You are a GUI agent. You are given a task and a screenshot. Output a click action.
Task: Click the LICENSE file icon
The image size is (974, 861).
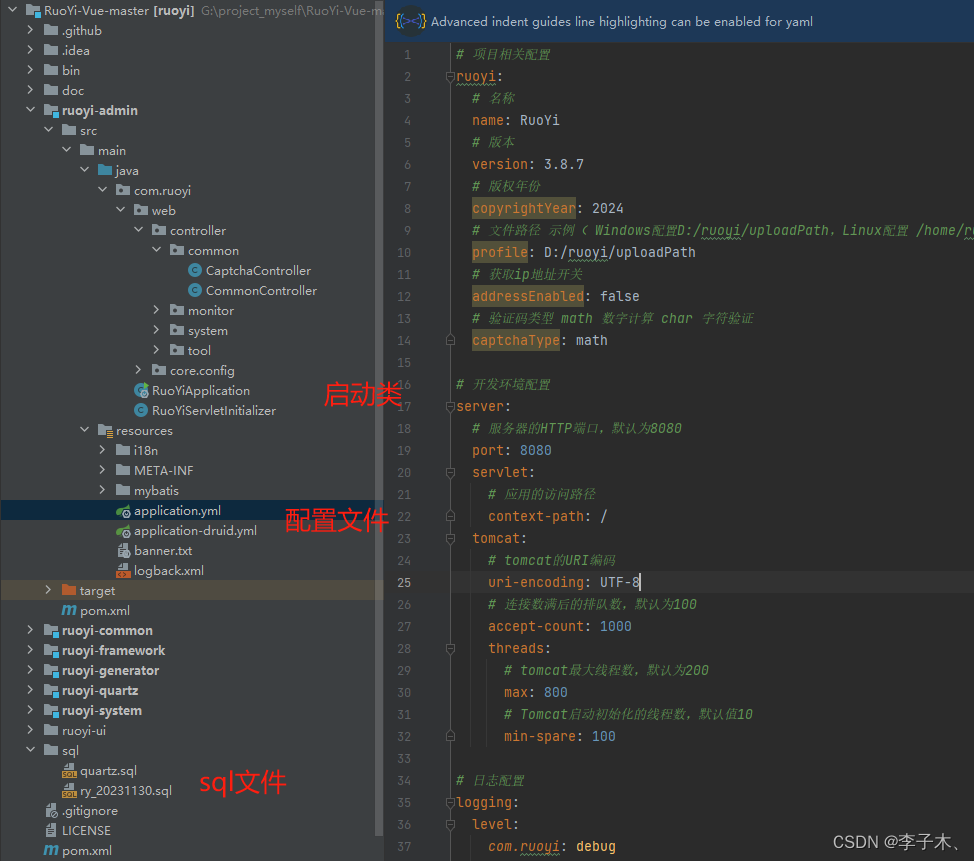pyautogui.click(x=51, y=830)
